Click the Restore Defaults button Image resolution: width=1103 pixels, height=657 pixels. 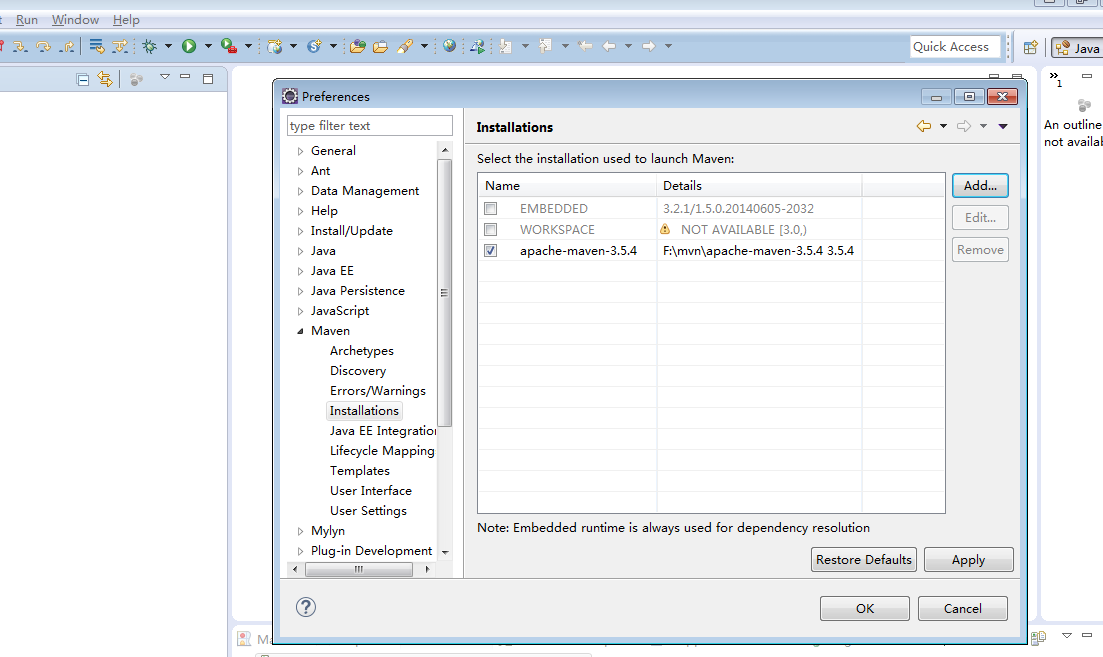[x=863, y=560]
